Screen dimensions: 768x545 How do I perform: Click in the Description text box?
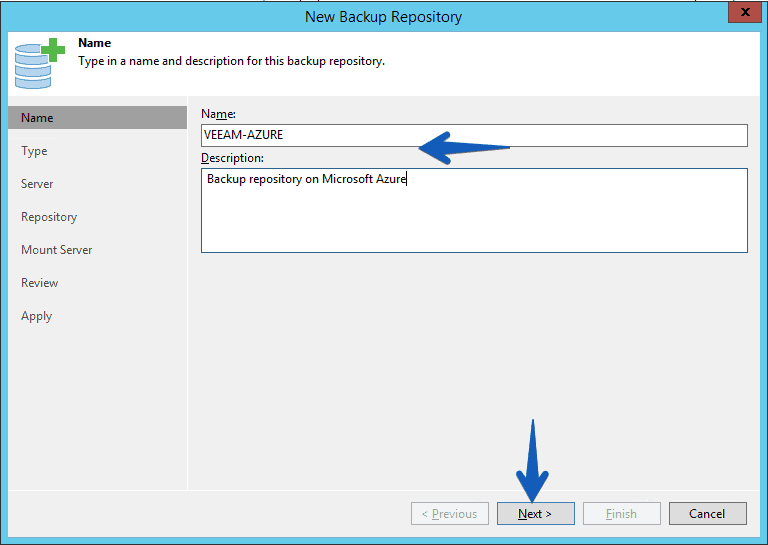point(474,211)
